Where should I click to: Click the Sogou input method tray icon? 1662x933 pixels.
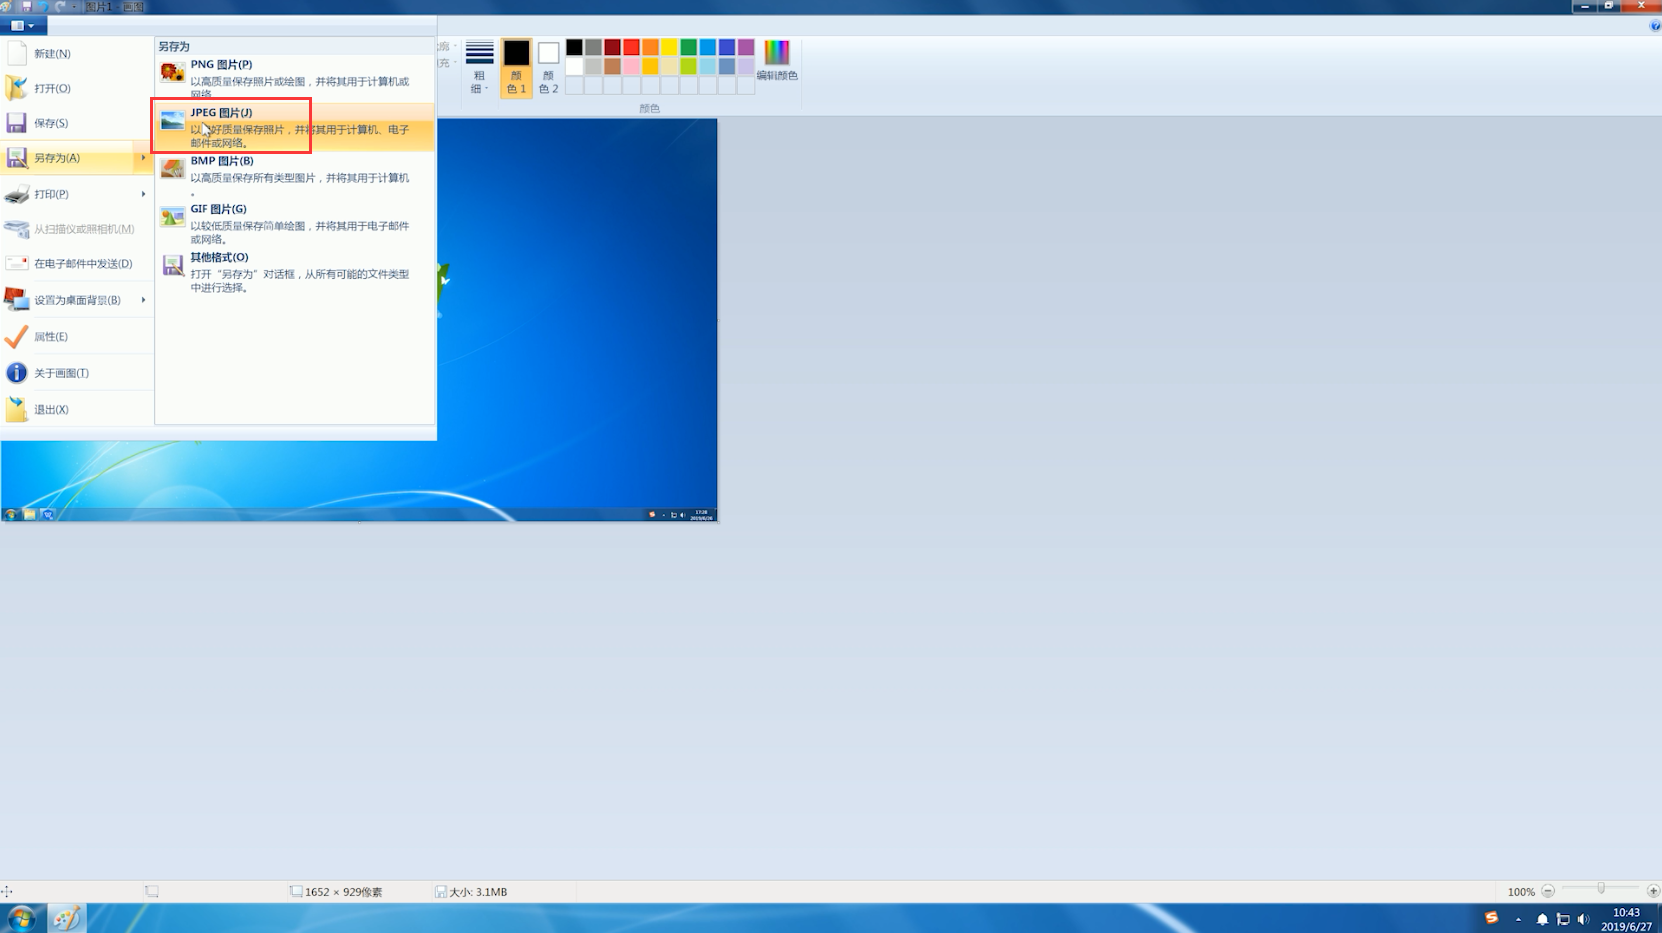(x=1491, y=918)
